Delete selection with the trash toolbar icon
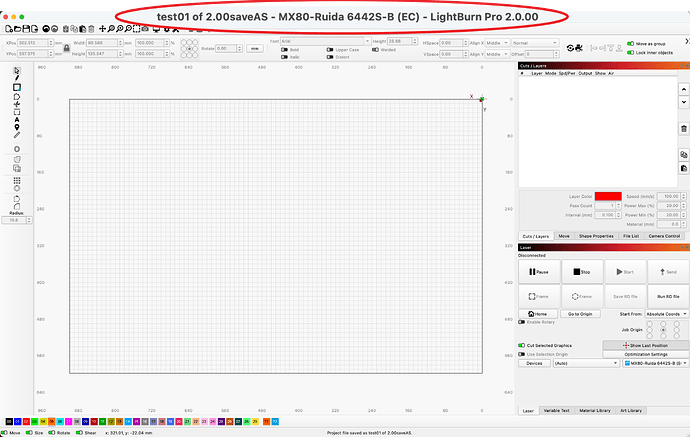Image resolution: width=690 pixels, height=437 pixels. pyautogui.click(x=91, y=29)
